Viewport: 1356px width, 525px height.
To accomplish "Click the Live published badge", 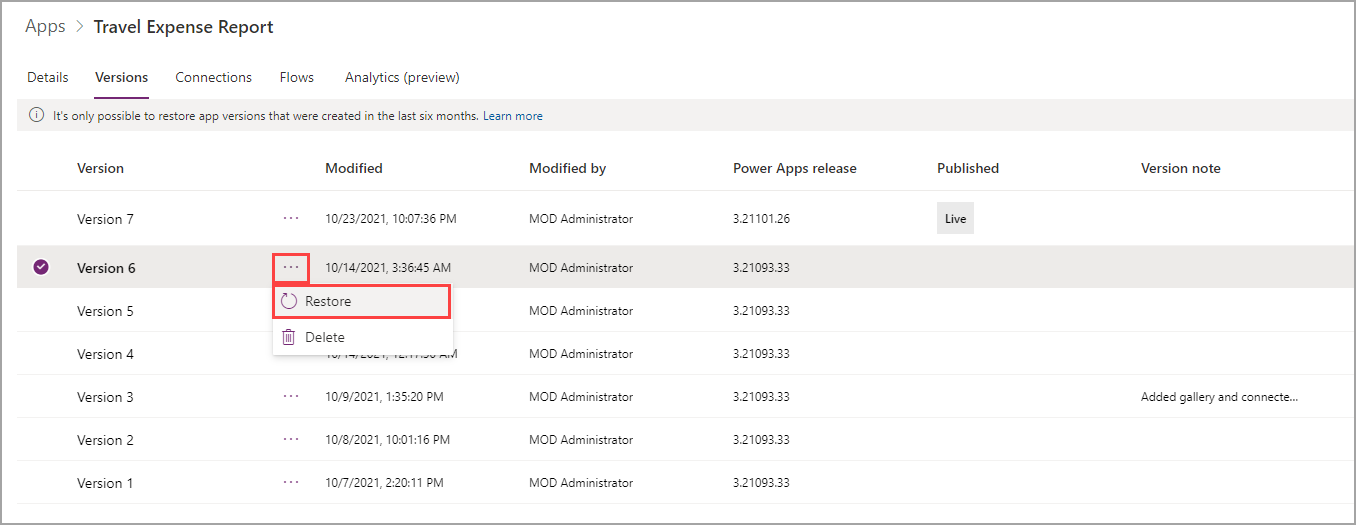I will coord(955,218).
